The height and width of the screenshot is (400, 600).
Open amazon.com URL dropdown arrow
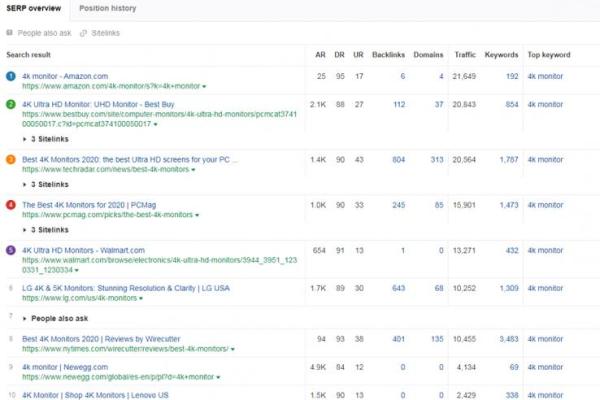pos(204,87)
